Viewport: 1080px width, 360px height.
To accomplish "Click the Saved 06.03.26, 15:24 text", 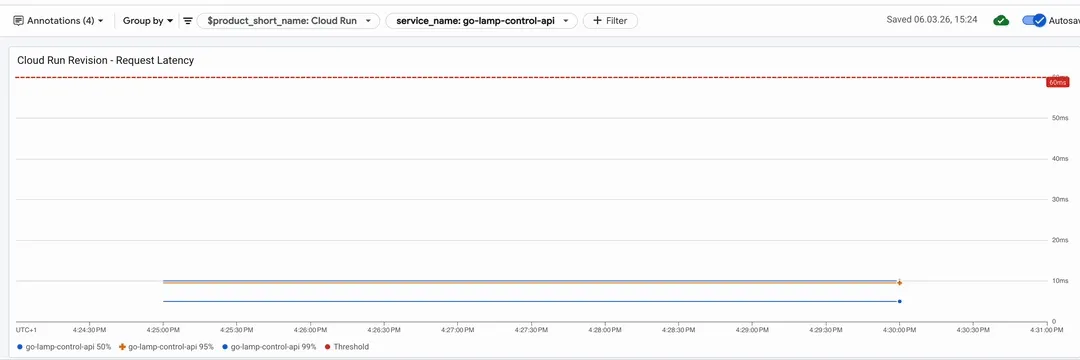I will pos(932,20).
